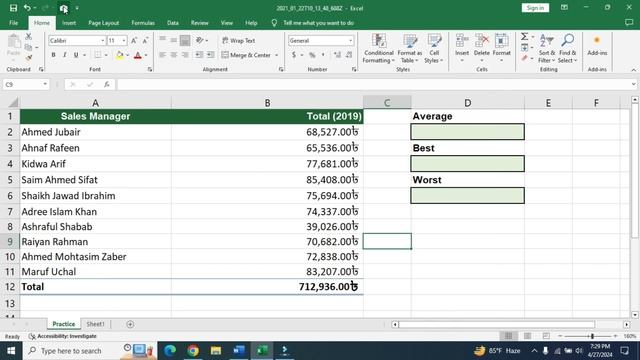Toggle Italic formatting

pos(64,55)
